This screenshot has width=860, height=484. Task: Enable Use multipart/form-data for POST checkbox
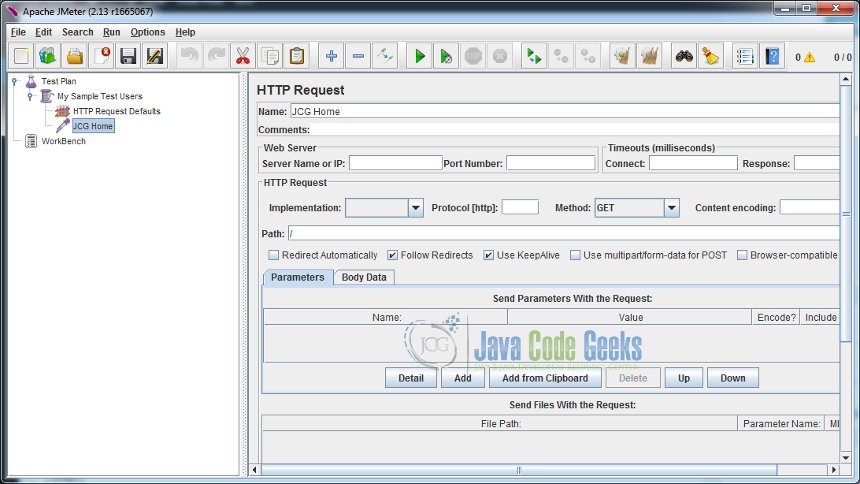click(575, 255)
